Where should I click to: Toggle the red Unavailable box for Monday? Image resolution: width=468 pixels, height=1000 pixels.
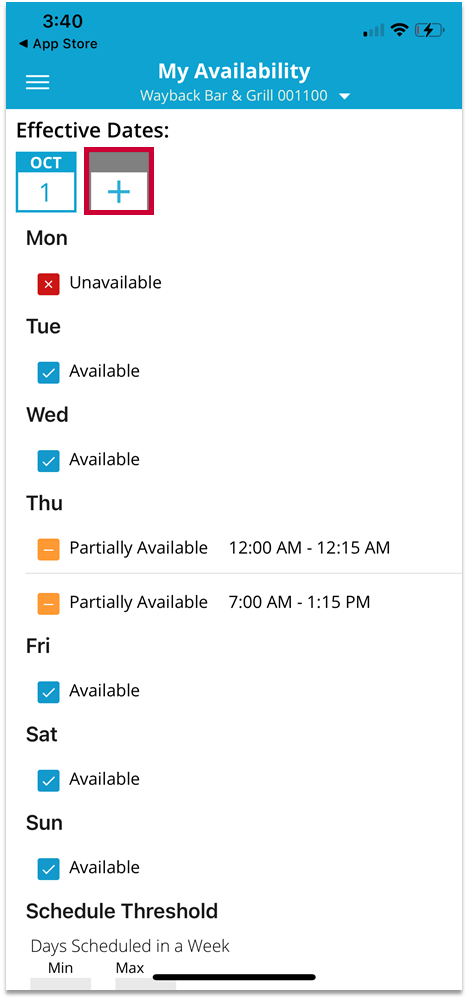coord(48,284)
